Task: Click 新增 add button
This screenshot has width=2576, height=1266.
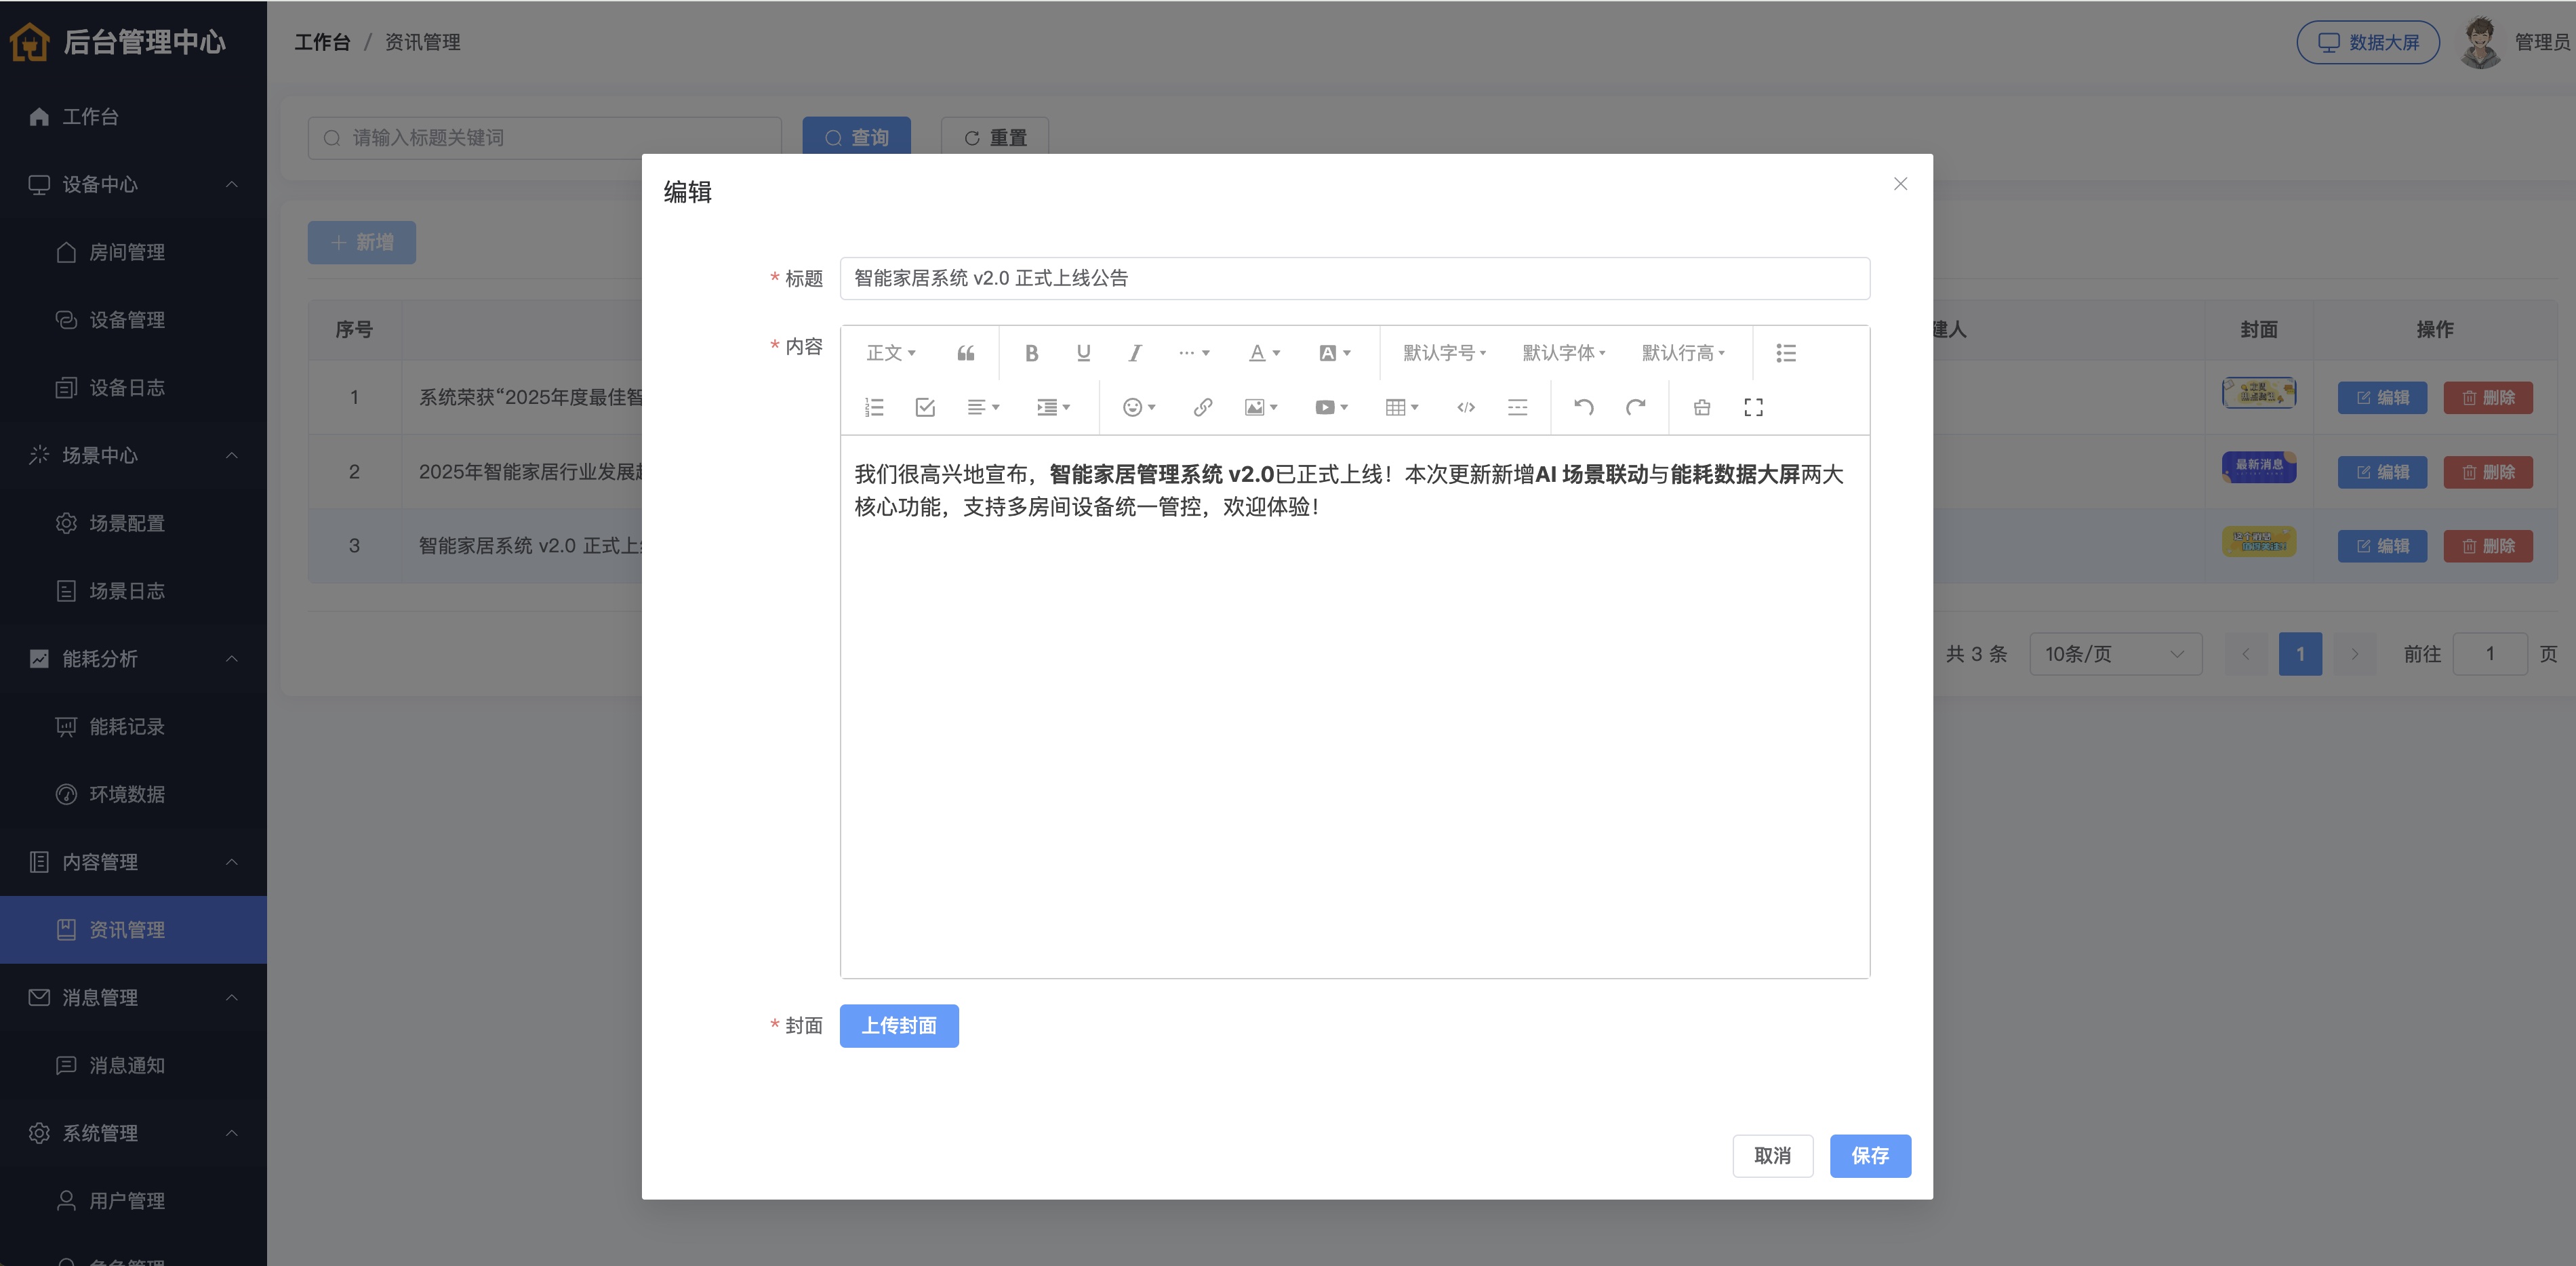Action: (x=362, y=242)
